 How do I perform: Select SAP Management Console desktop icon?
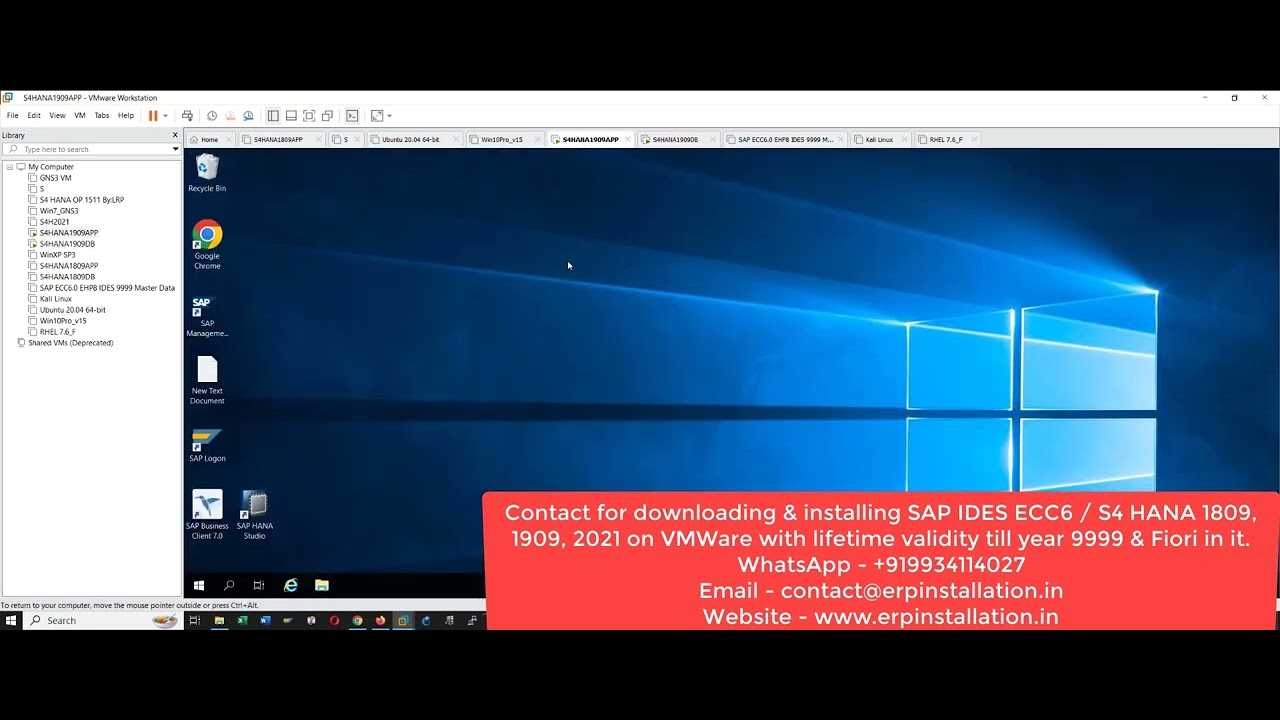[207, 316]
